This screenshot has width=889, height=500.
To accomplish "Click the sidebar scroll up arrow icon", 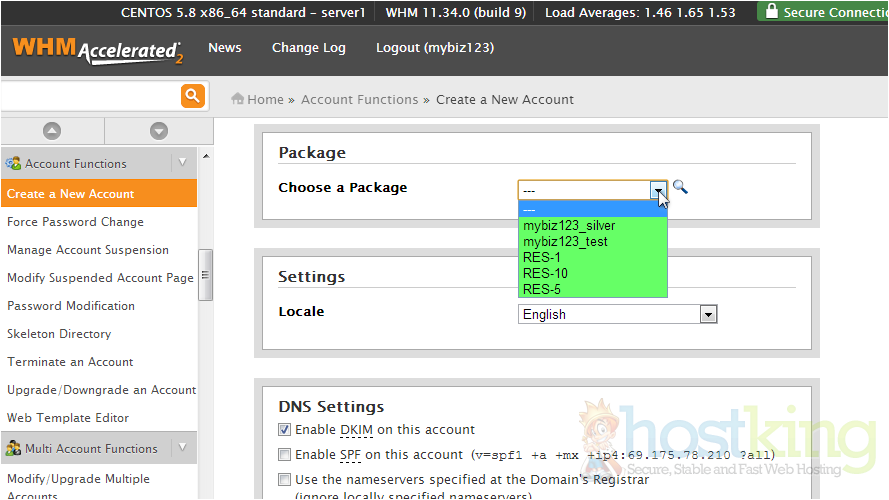I will [x=52, y=131].
